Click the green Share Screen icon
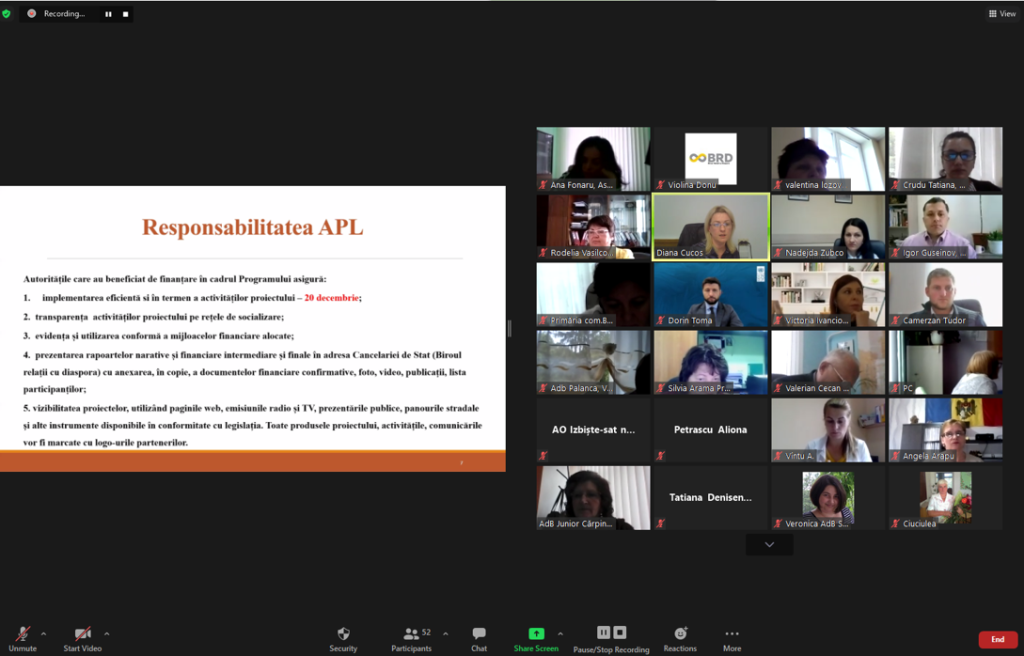 point(536,633)
